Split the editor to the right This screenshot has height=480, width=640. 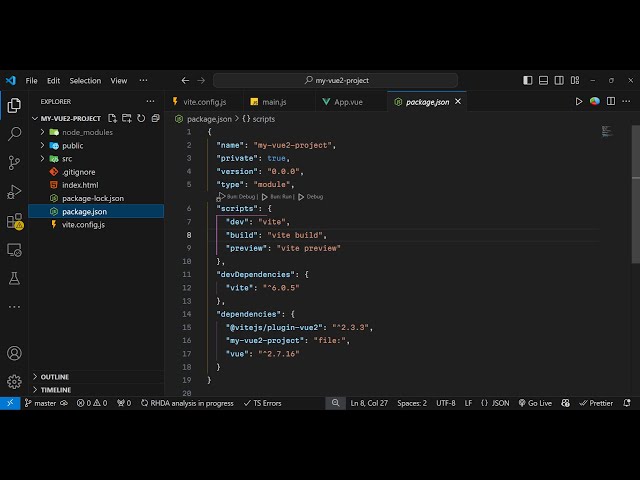click(611, 101)
